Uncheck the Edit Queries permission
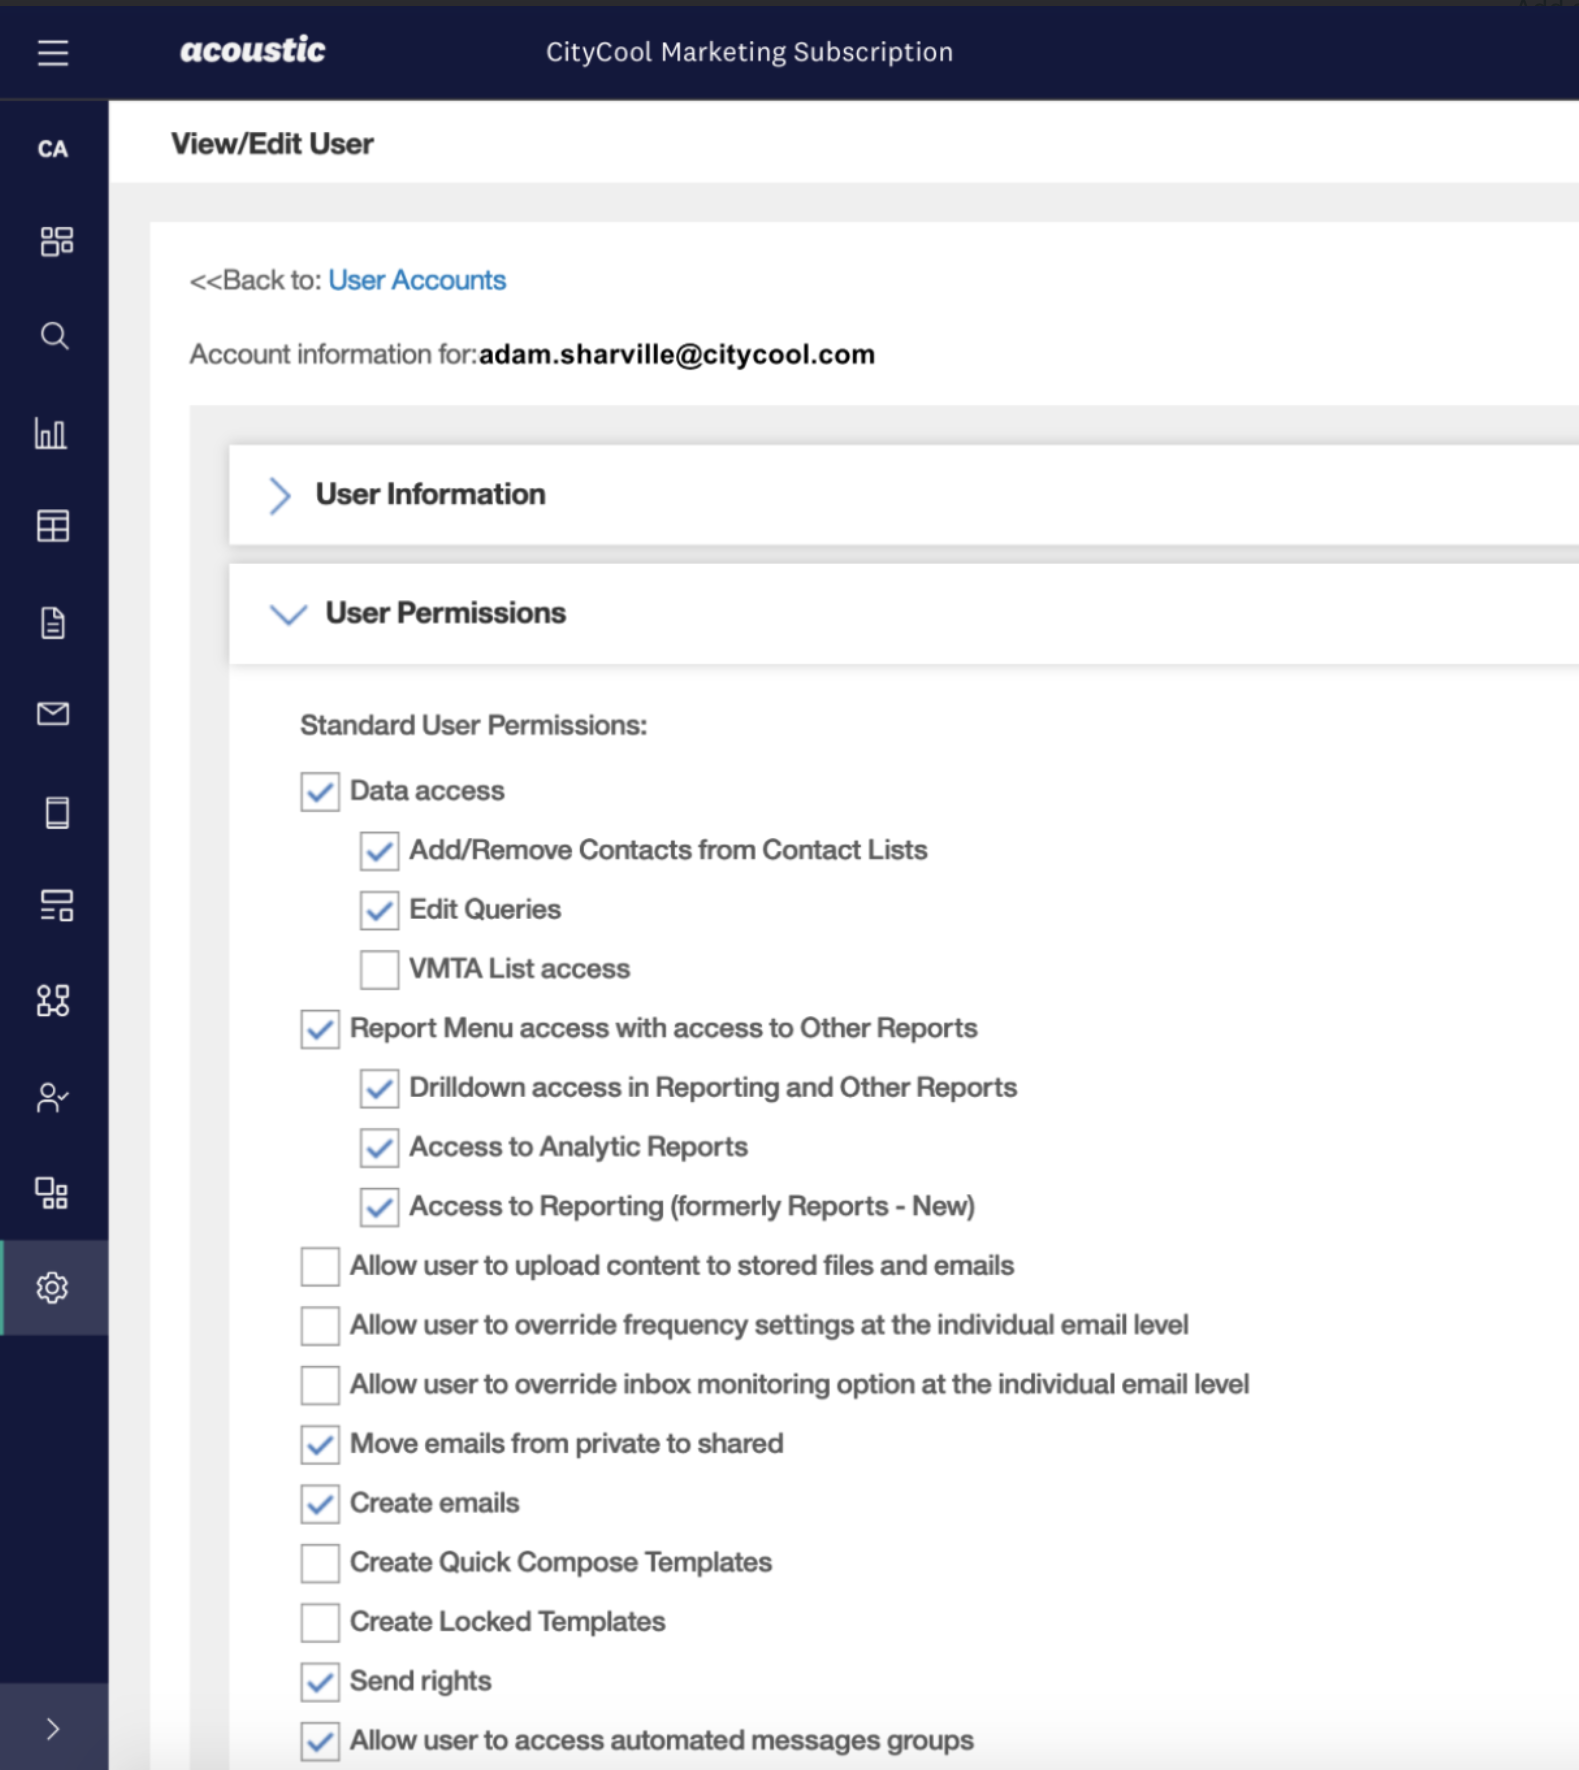The image size is (1579, 1770). click(379, 910)
